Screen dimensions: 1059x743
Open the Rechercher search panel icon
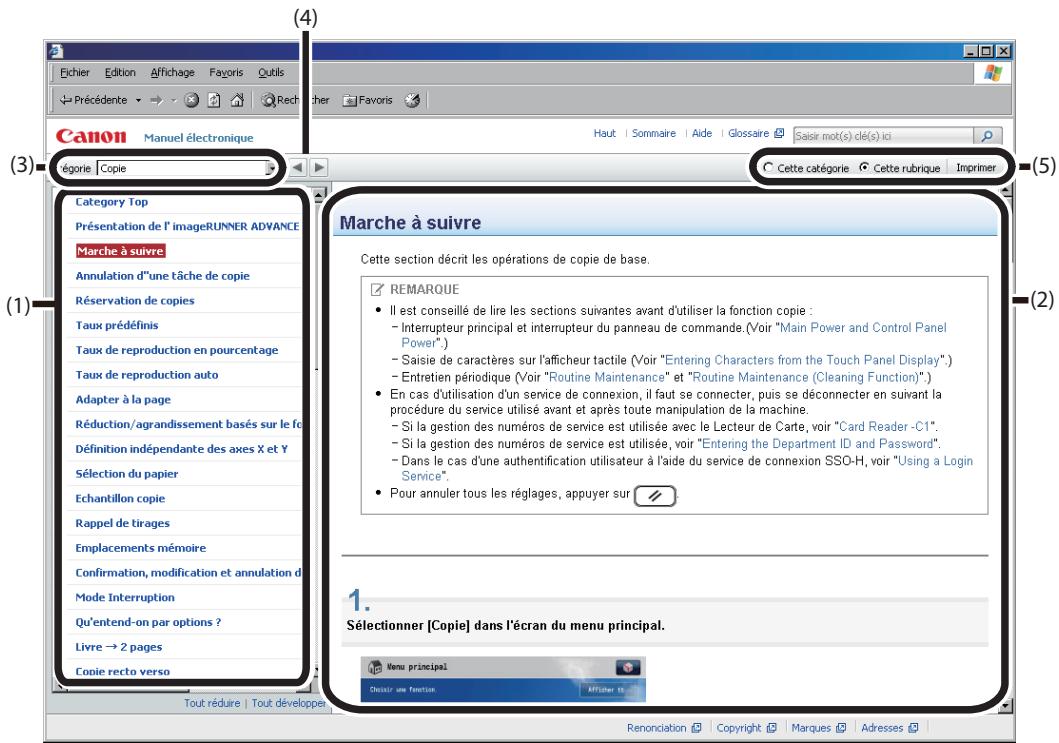270,99
